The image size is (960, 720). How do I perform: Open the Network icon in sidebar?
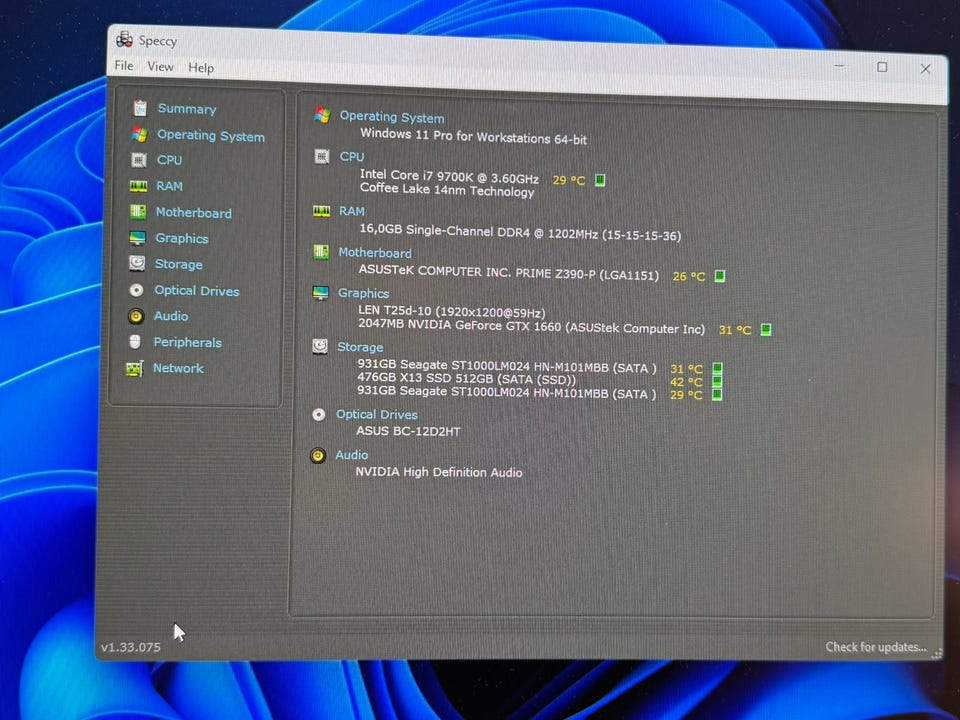click(134, 369)
